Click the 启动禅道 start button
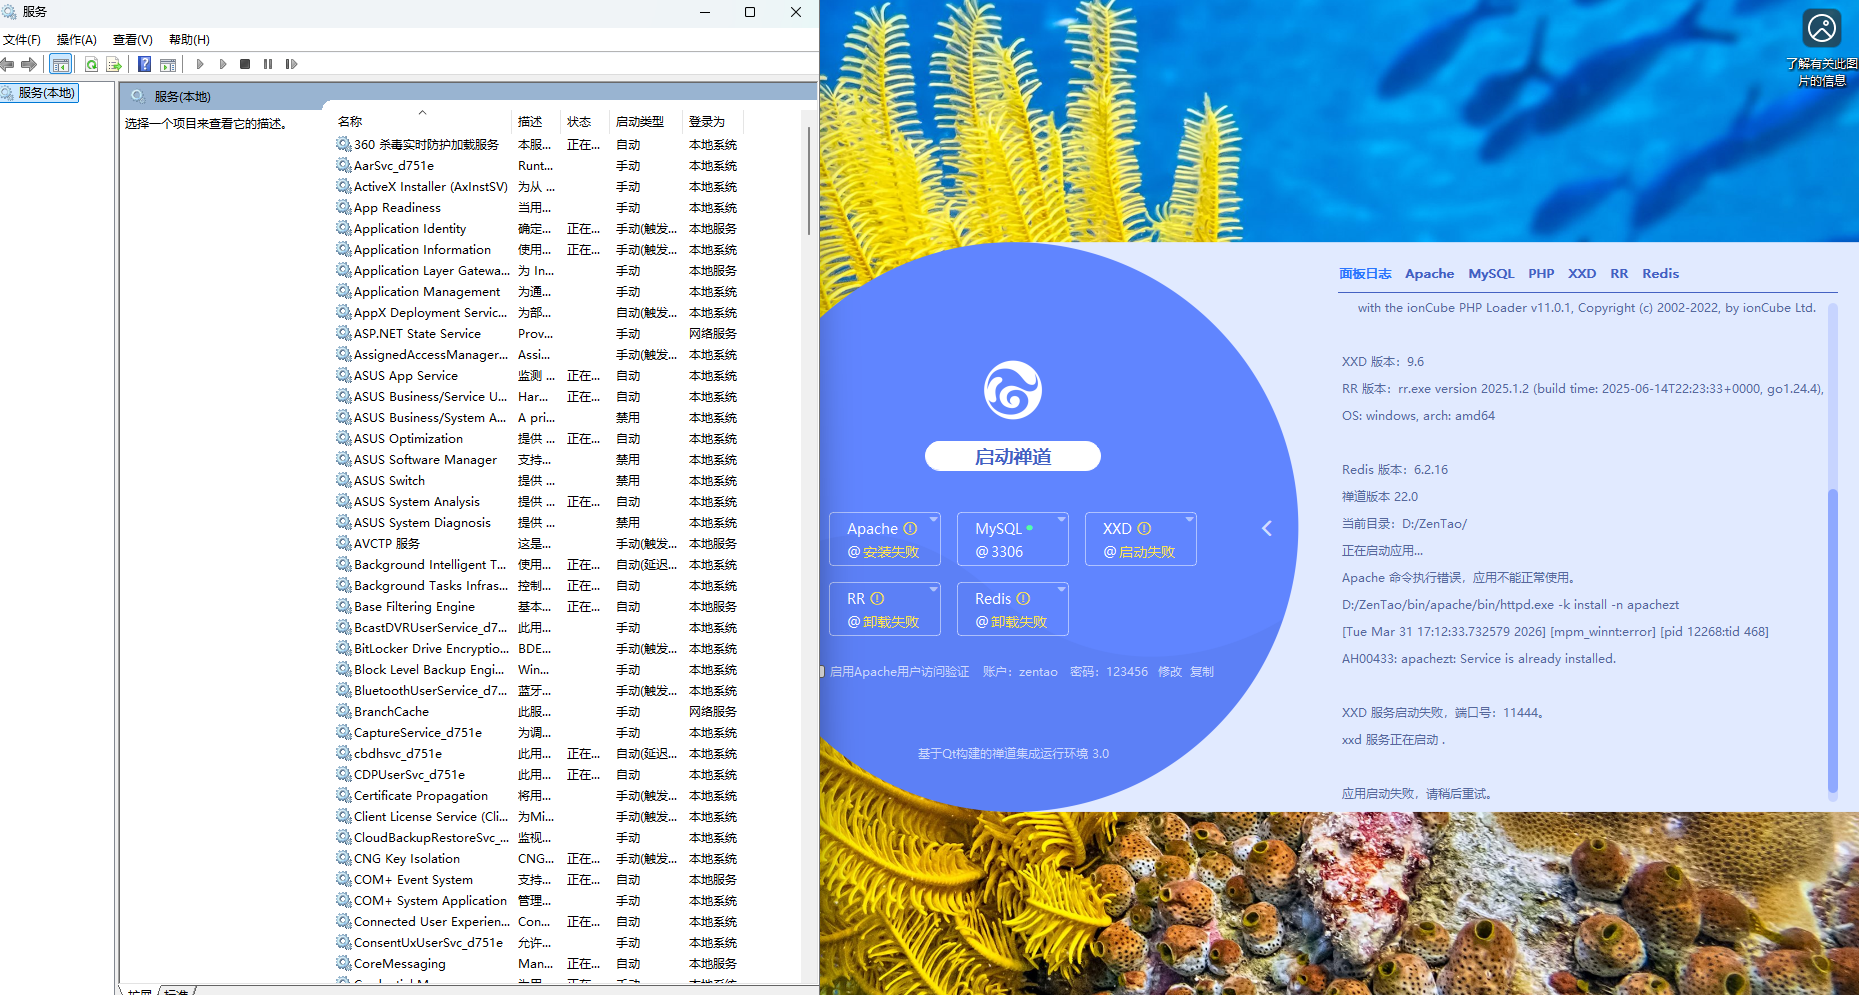The image size is (1859, 995). tap(1013, 456)
